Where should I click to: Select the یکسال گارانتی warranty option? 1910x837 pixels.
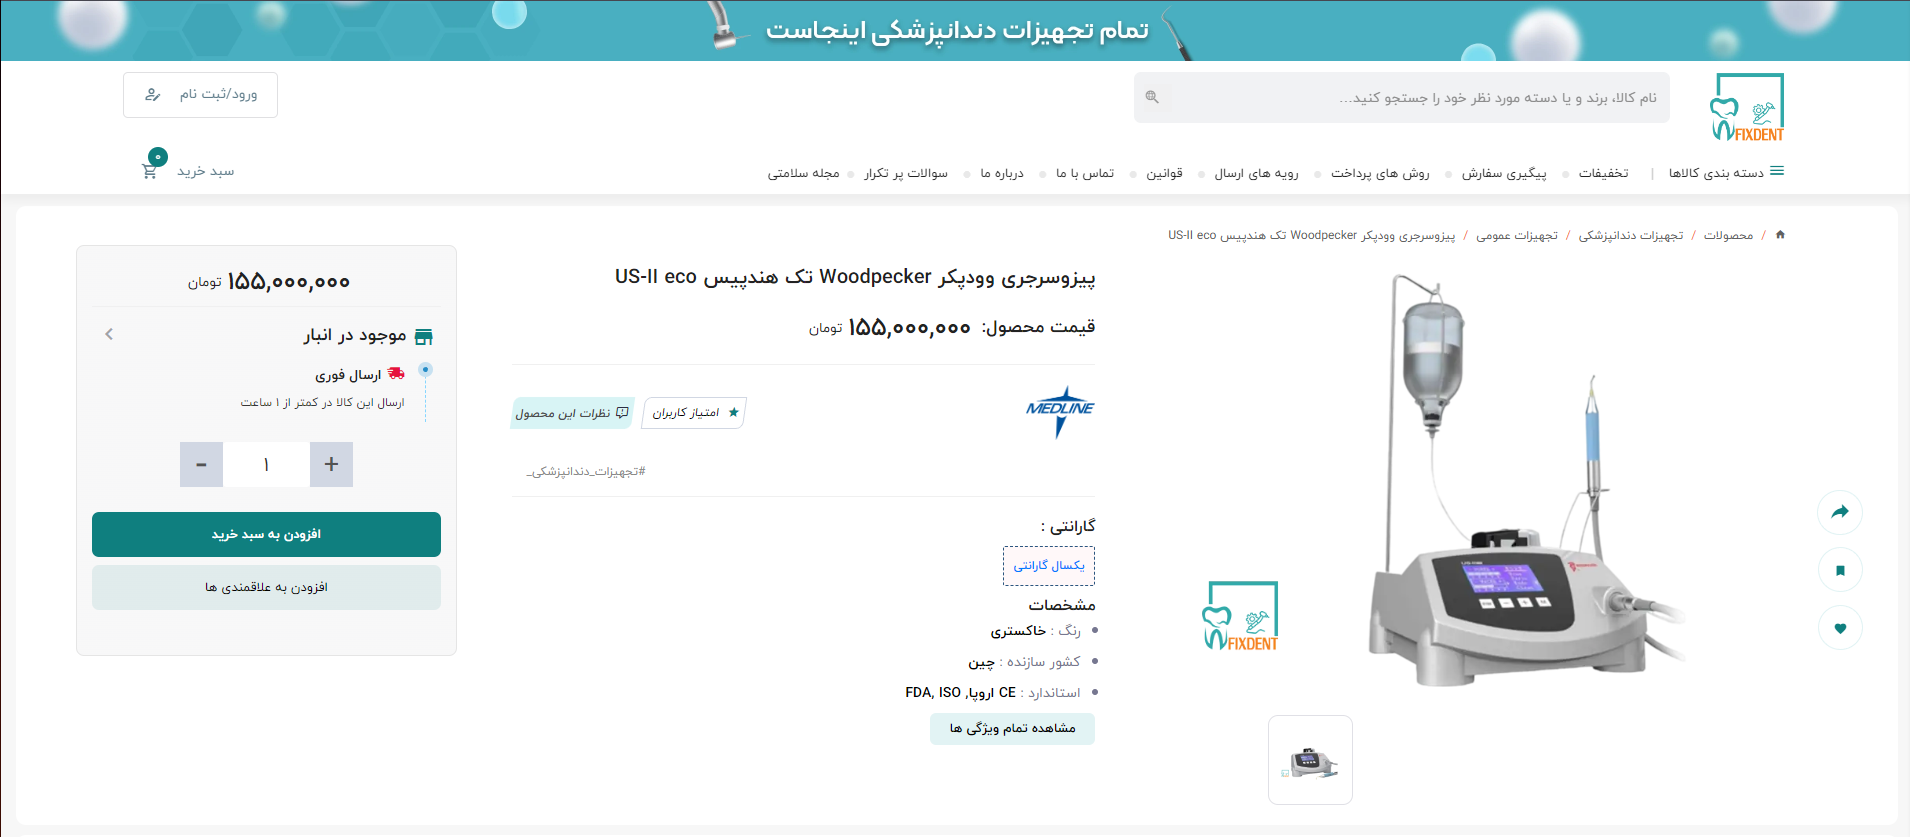(x=1049, y=565)
